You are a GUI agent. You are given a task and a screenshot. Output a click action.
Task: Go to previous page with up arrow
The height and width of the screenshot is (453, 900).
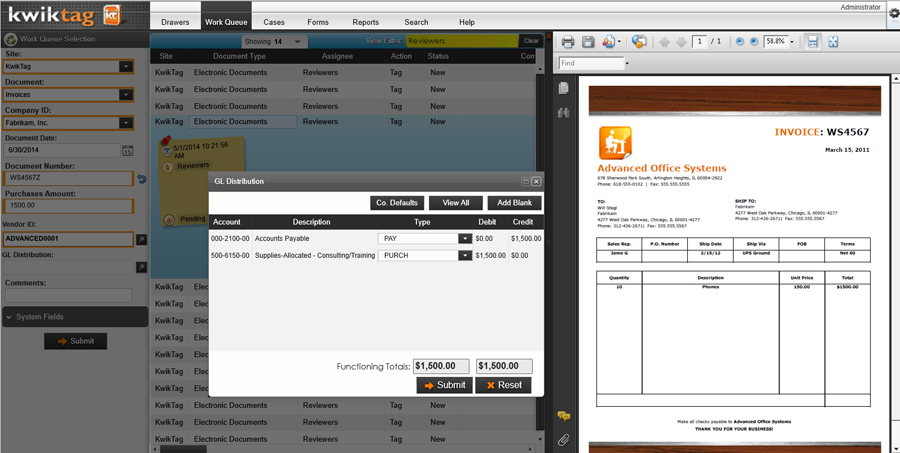coord(665,42)
